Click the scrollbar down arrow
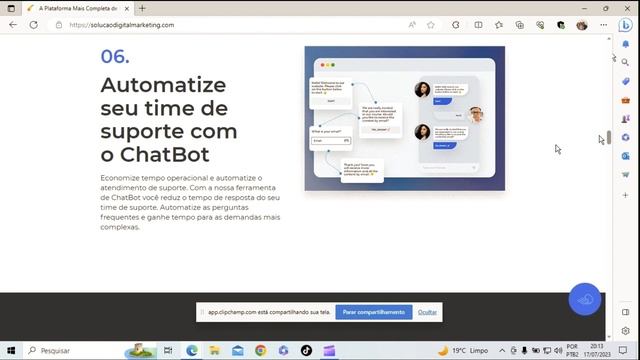Screen dimensions: 640x360 (609, 337)
